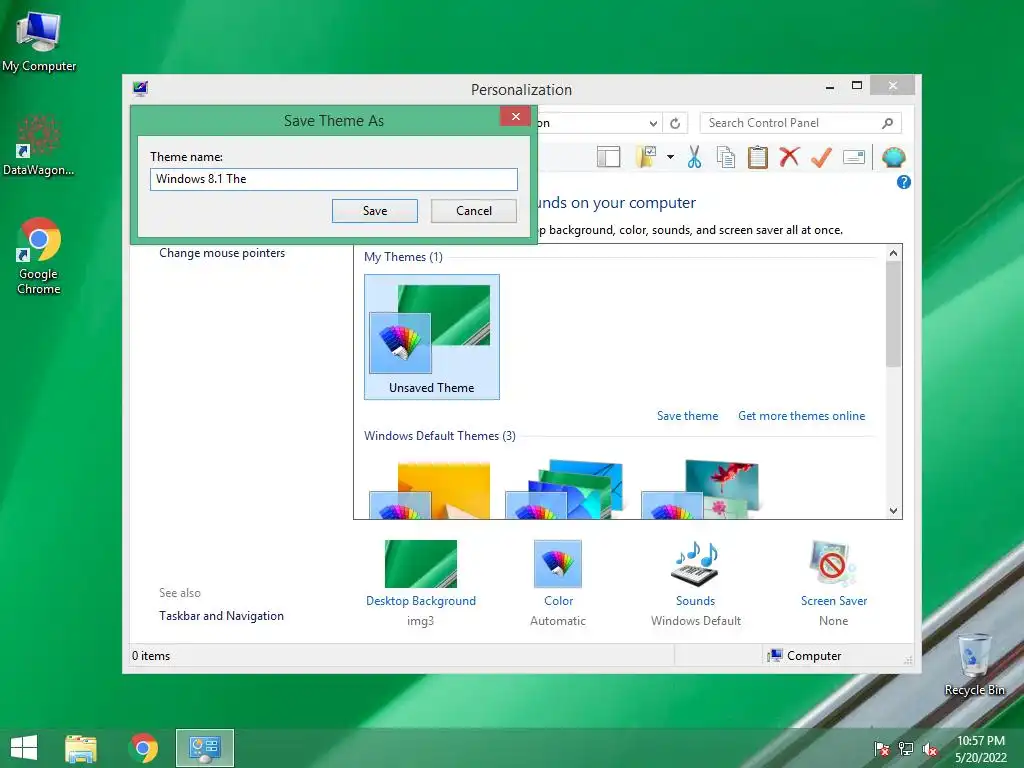Viewport: 1024px width, 768px height.
Task: Click Save in Save Theme As dialog
Action: coord(375,211)
